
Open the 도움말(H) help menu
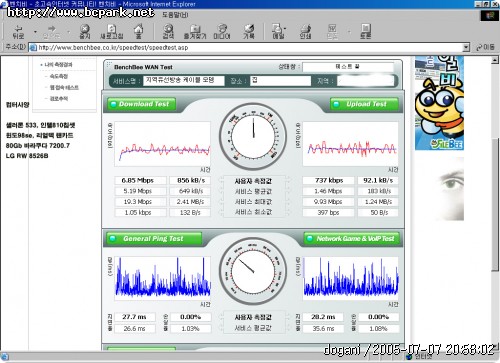point(175,15)
